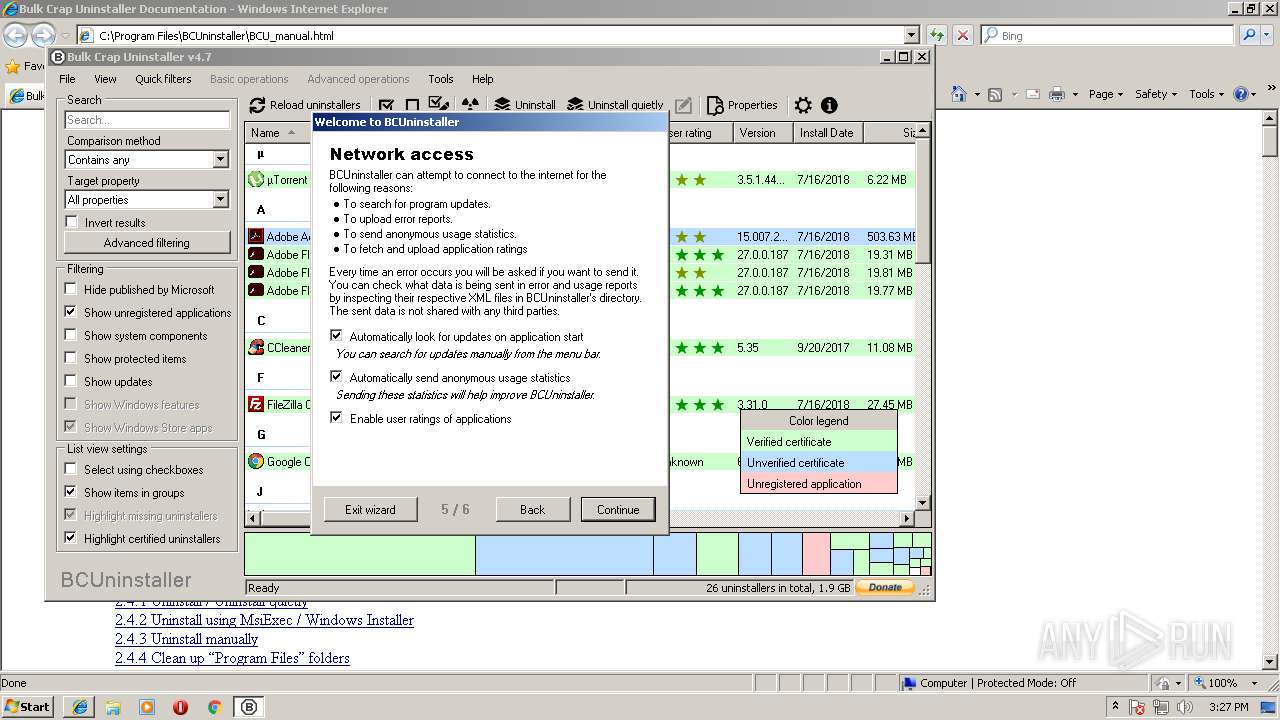This screenshot has height=720, width=1280.
Task: Open the IE Safety menu dropdown
Action: pos(1157,94)
